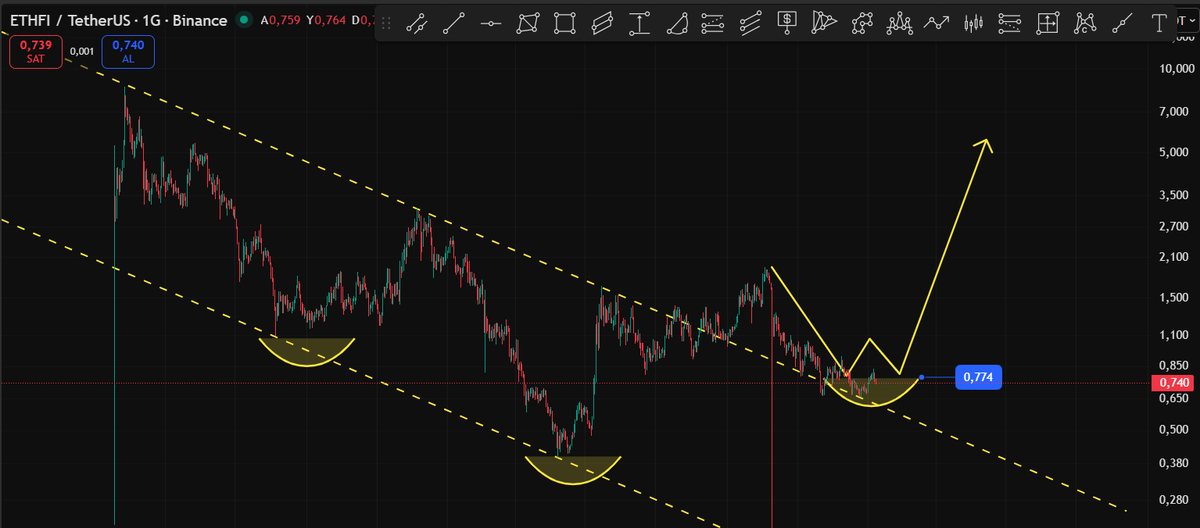The width and height of the screenshot is (1200, 528).
Task: Select the arc wedge drawing tool
Action: click(x=677, y=23)
